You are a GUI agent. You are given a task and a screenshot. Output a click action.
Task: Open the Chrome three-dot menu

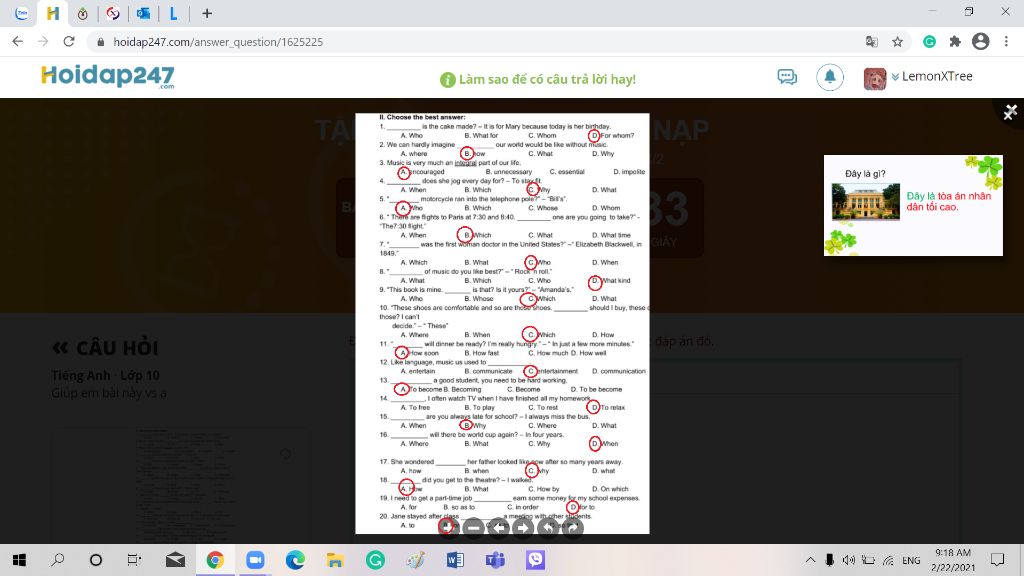click(1006, 42)
